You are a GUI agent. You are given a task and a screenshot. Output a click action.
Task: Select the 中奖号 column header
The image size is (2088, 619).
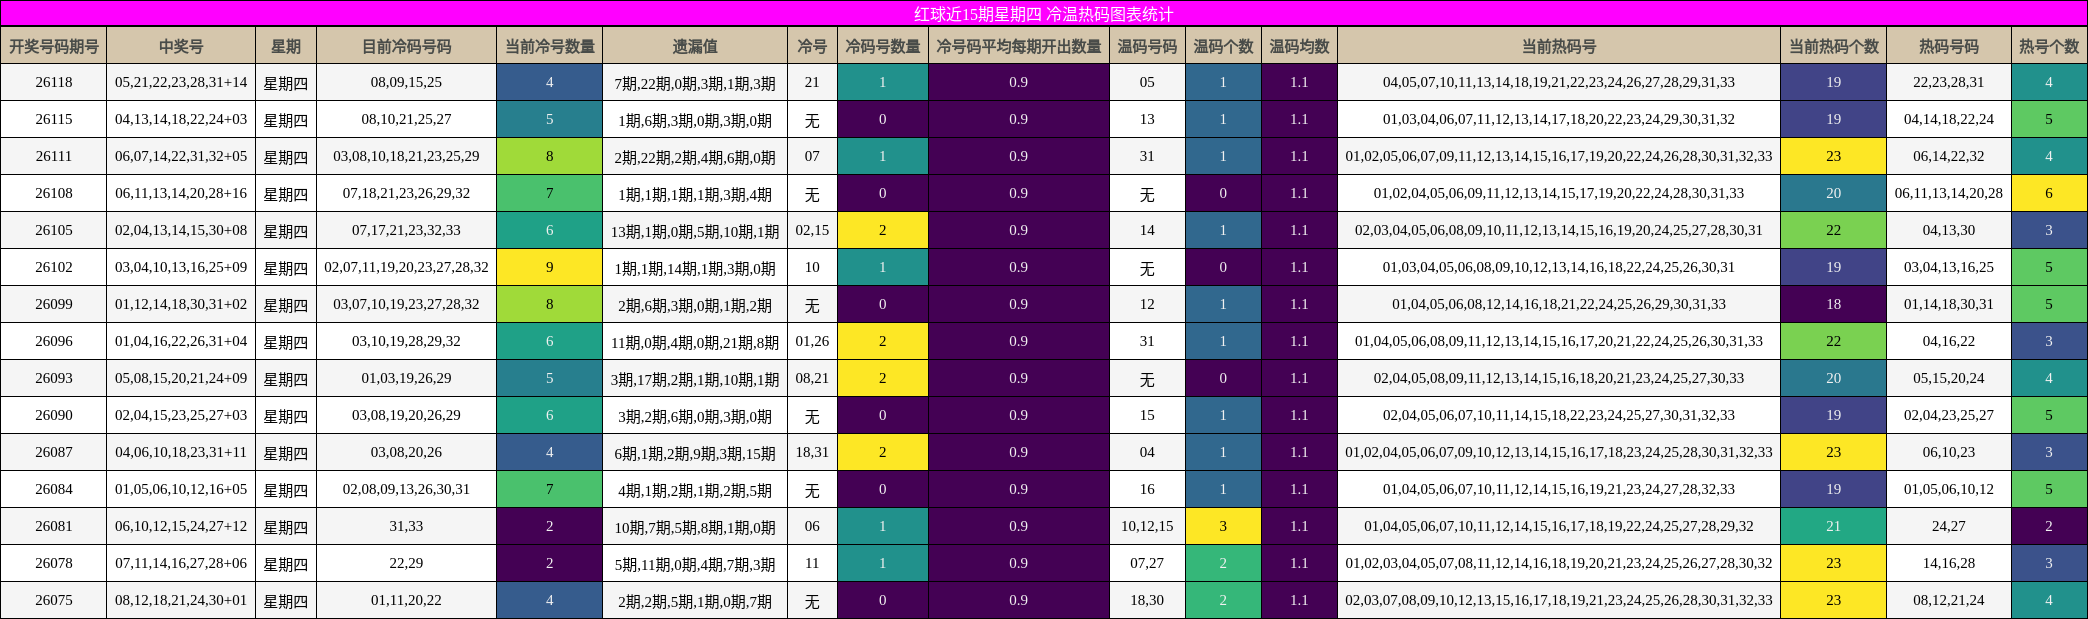pos(181,46)
